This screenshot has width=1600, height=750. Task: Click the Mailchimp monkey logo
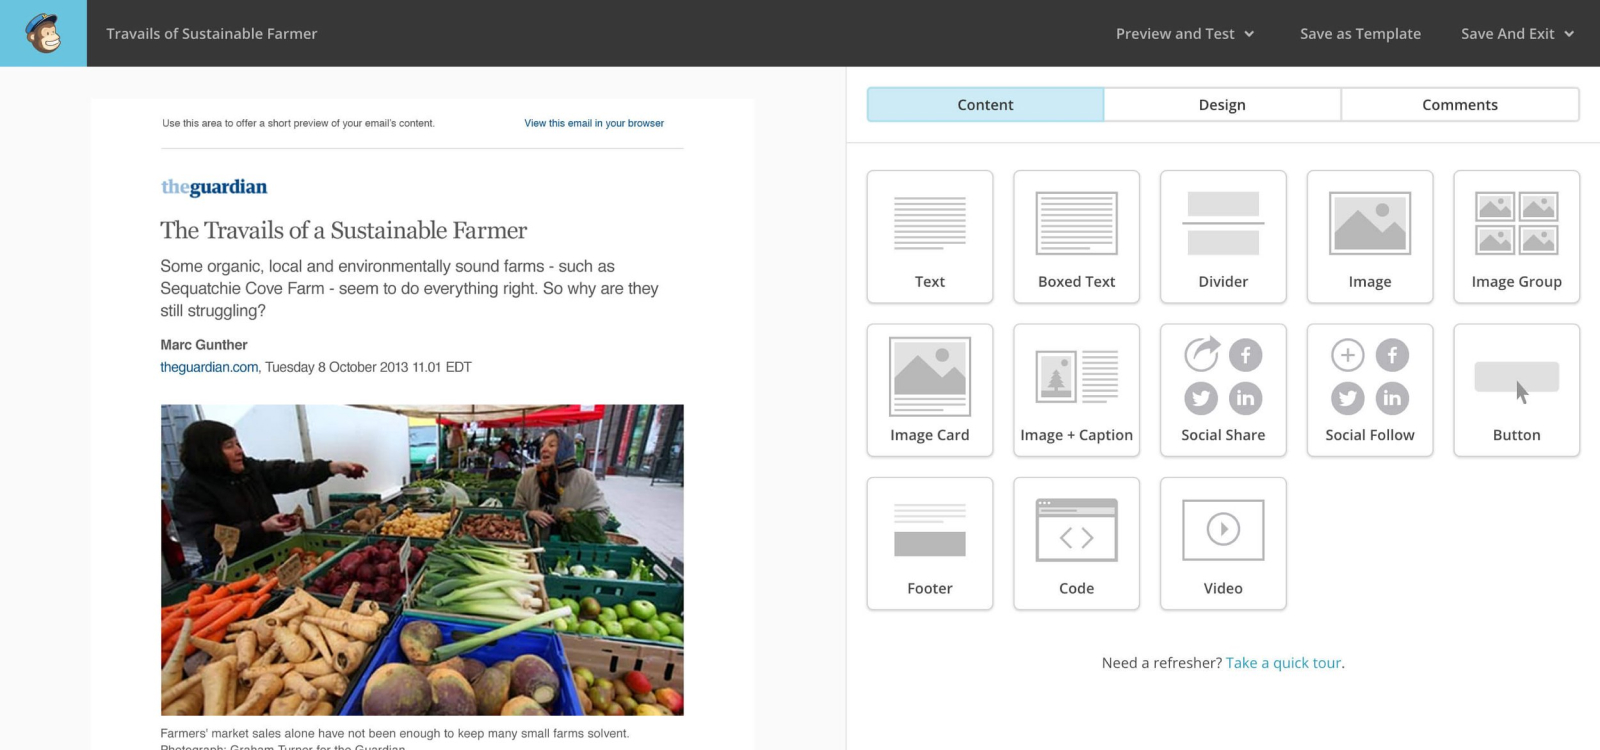(x=43, y=33)
